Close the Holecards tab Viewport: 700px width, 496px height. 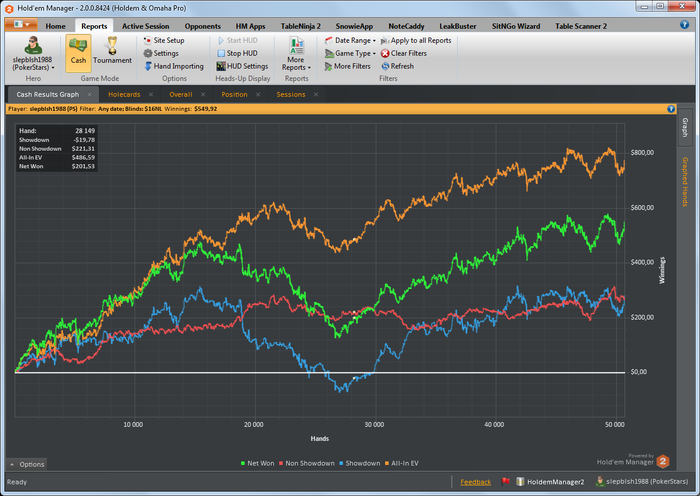point(151,95)
